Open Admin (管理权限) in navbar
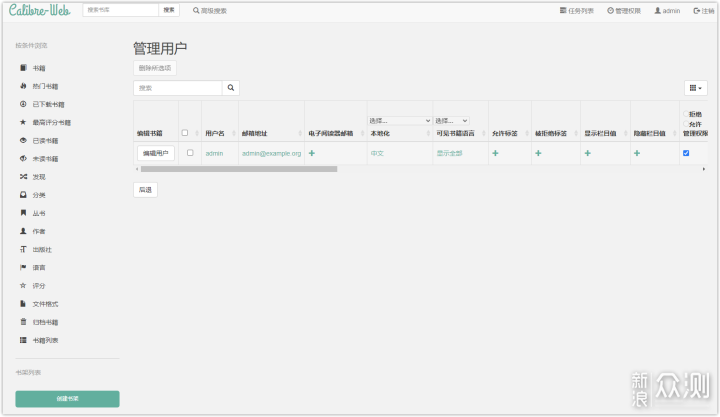The image size is (720, 417). [x=624, y=11]
